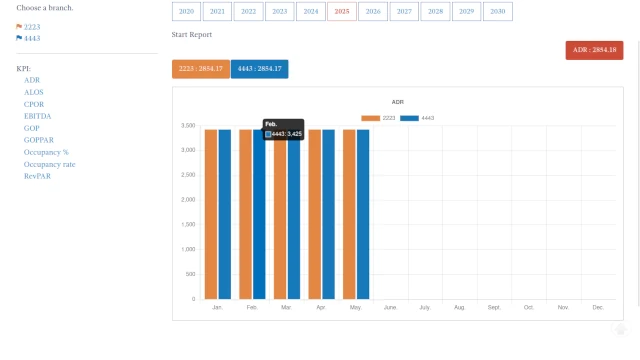
Task: Open the ADR KPI
Action: [x=32, y=80]
